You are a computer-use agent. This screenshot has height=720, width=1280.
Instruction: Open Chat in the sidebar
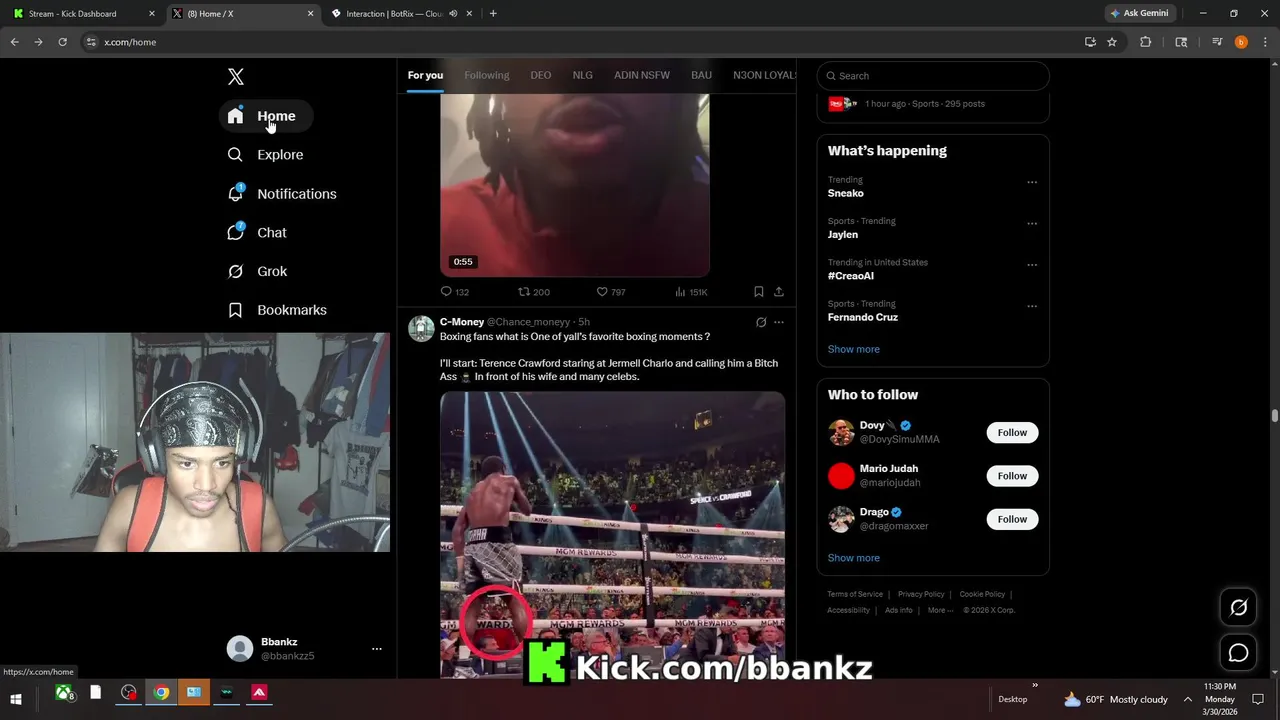pos(257,233)
